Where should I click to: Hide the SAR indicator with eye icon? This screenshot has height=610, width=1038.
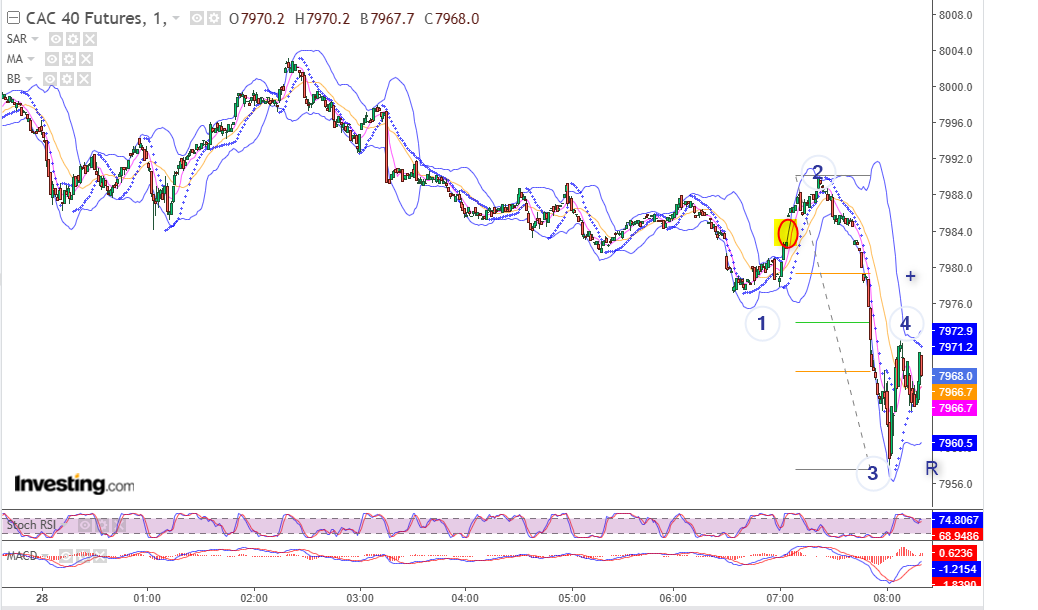coord(56,39)
